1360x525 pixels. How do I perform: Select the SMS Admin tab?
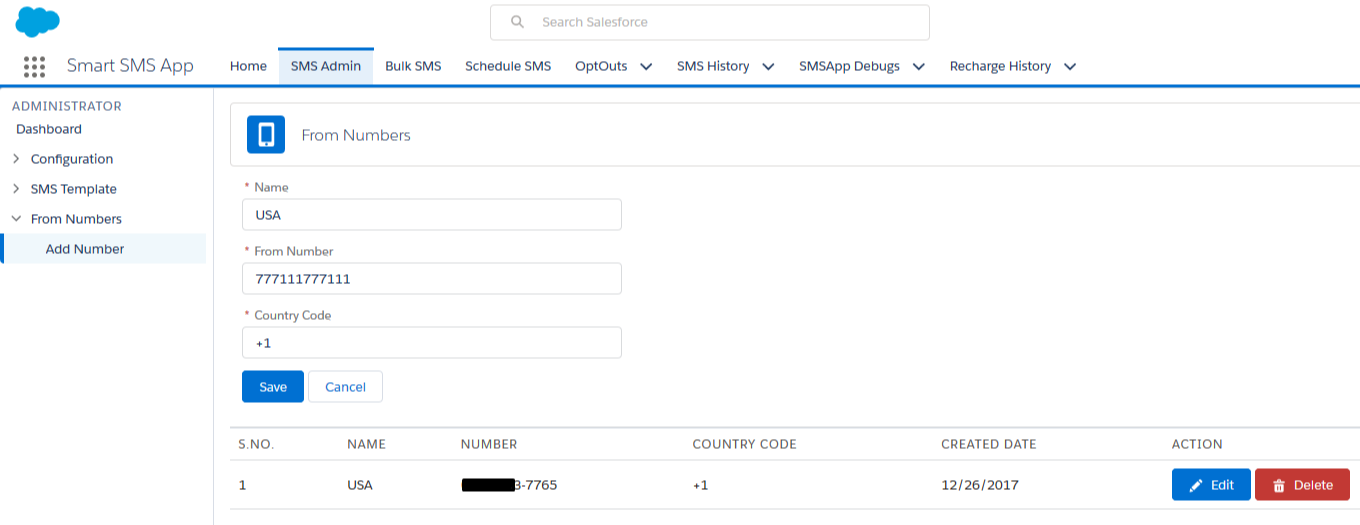pyautogui.click(x=326, y=66)
